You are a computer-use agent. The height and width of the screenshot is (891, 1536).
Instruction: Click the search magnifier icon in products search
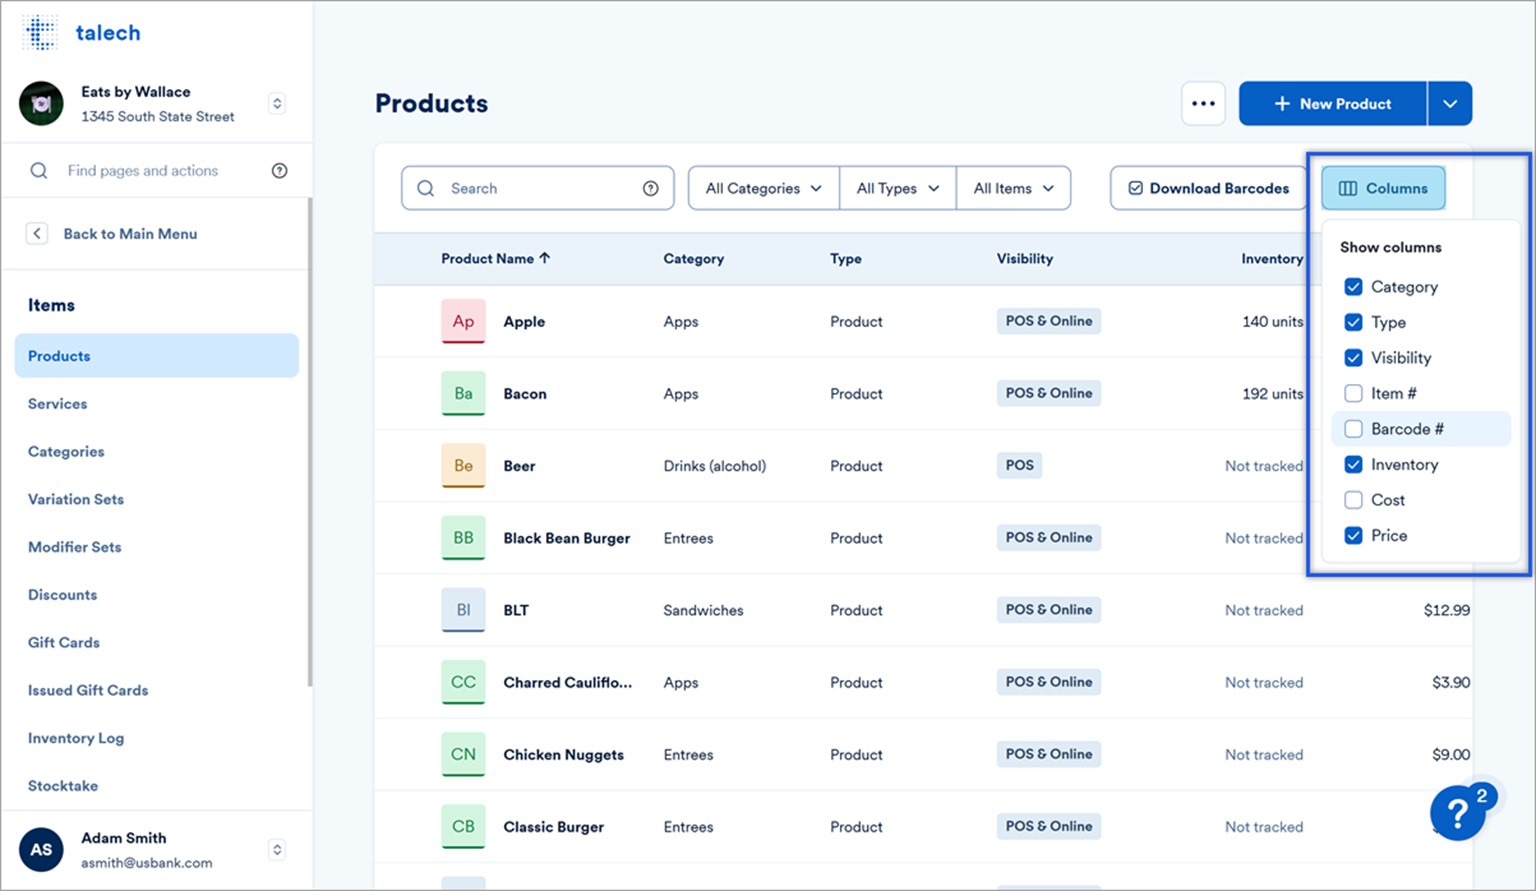coord(426,188)
